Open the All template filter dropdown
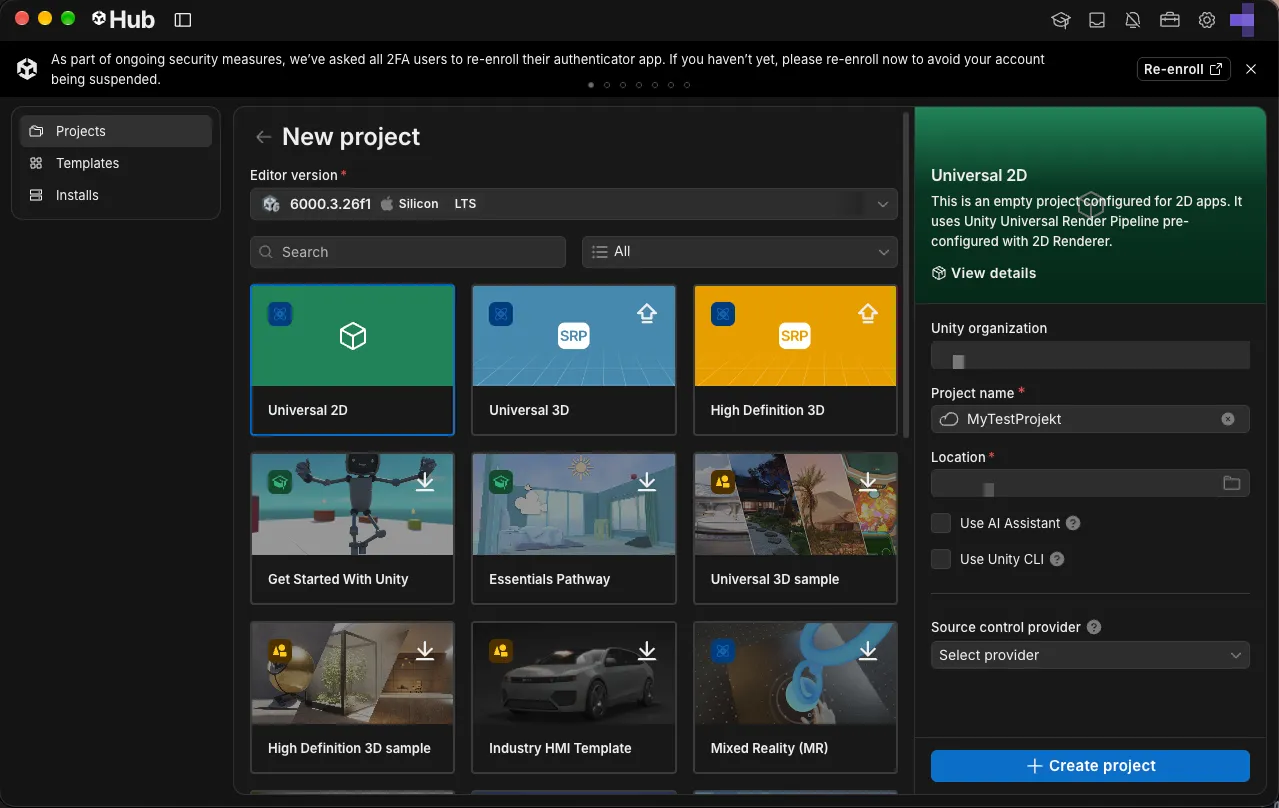Screen dimensions: 1279x808 coord(740,252)
